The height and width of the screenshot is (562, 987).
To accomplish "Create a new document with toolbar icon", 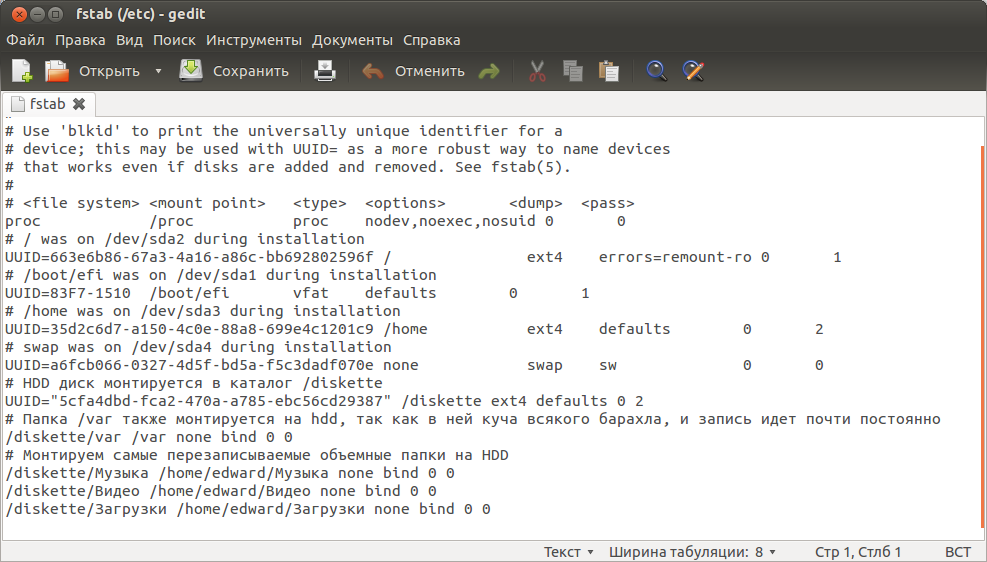I will [22, 71].
